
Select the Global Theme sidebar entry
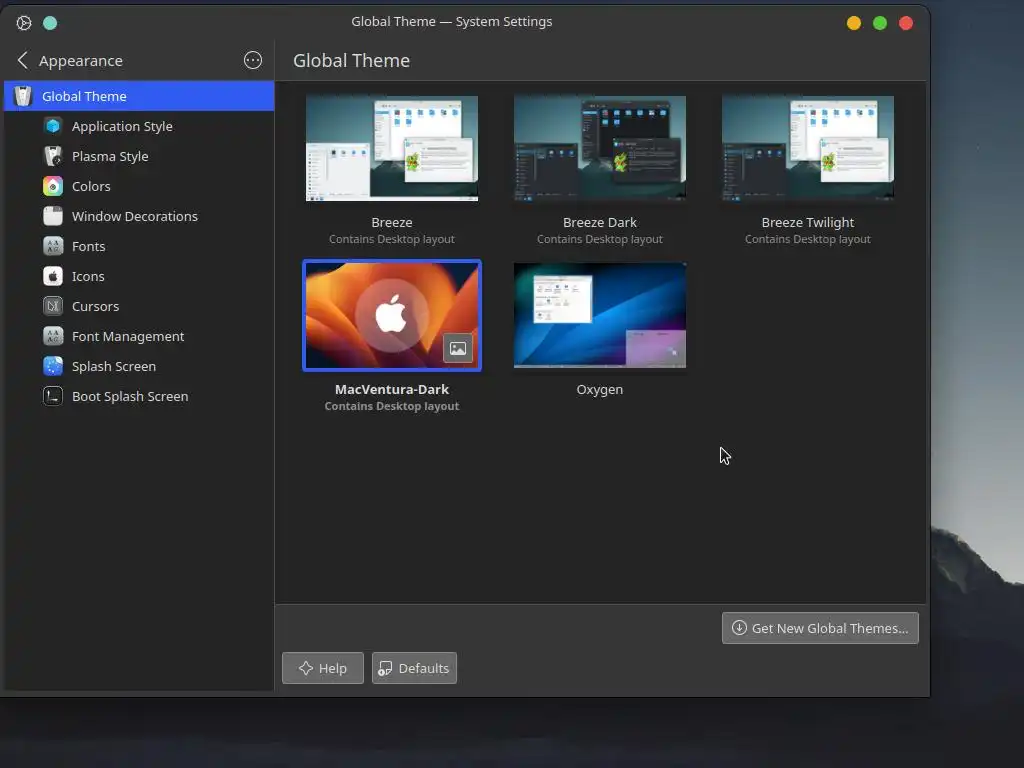139,96
